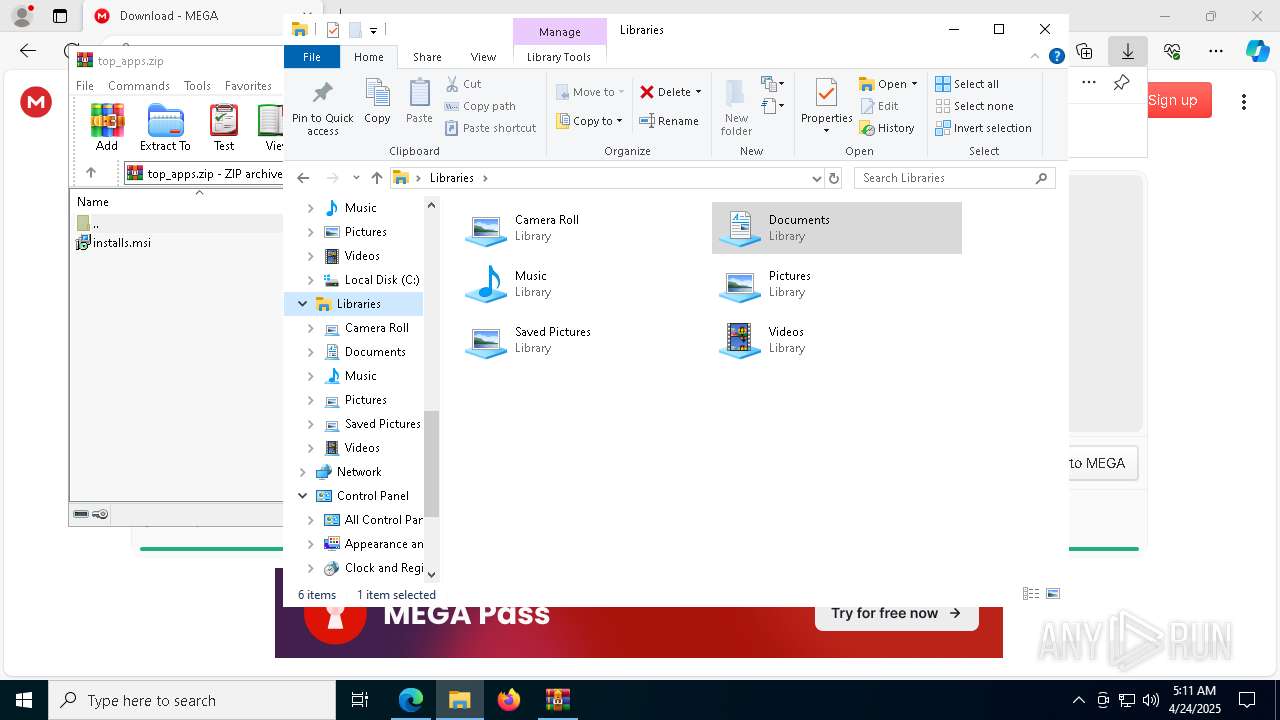Collapse Libraries tree node
This screenshot has width=1280, height=720.
coord(303,304)
